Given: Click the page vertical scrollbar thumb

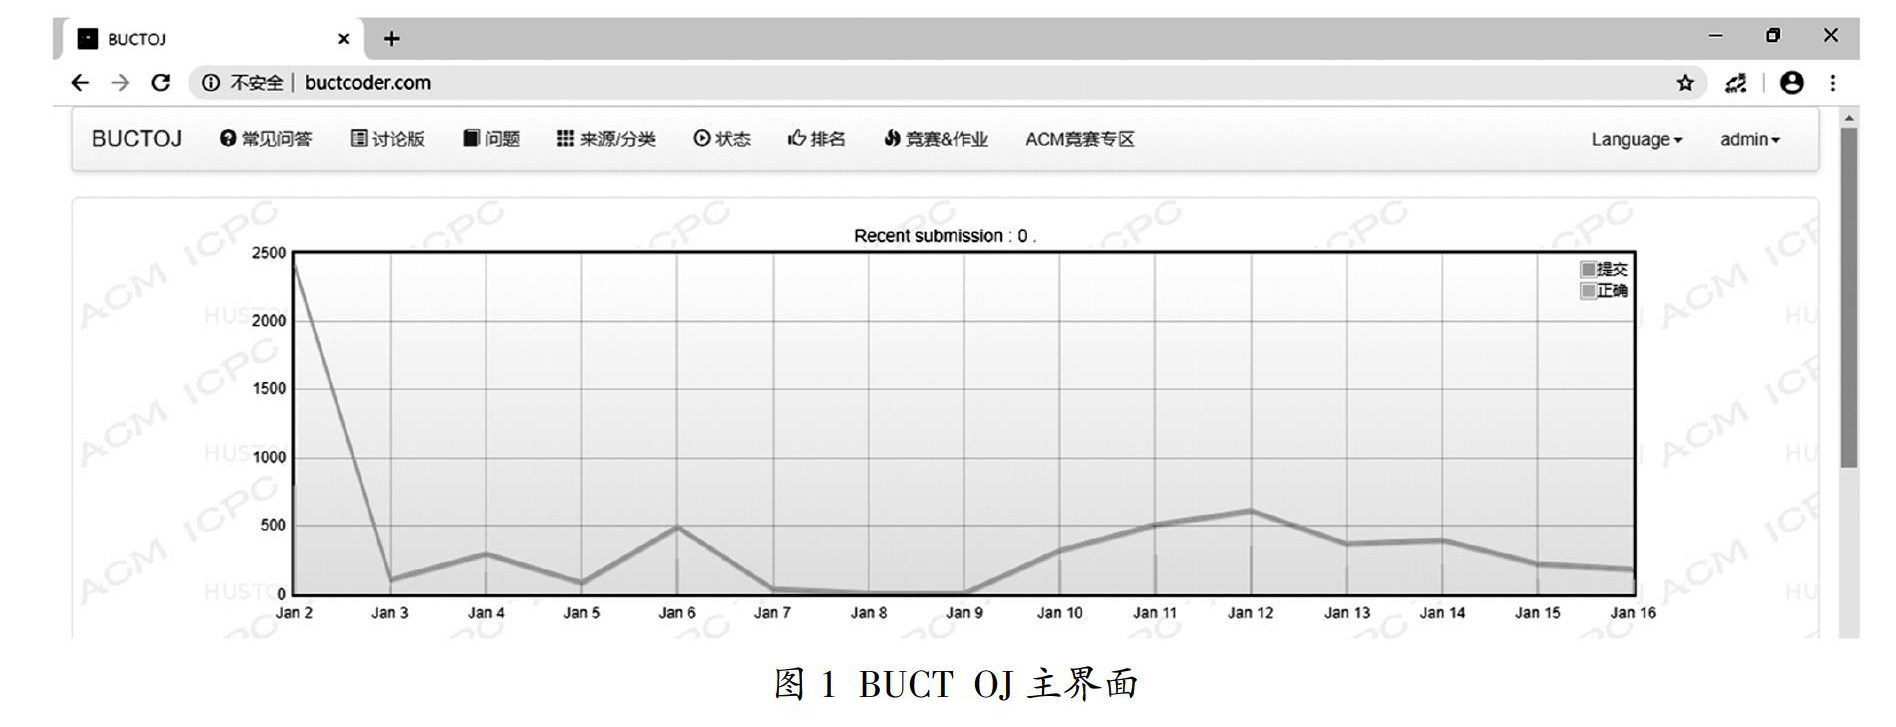Looking at the screenshot, I should [x=1848, y=300].
